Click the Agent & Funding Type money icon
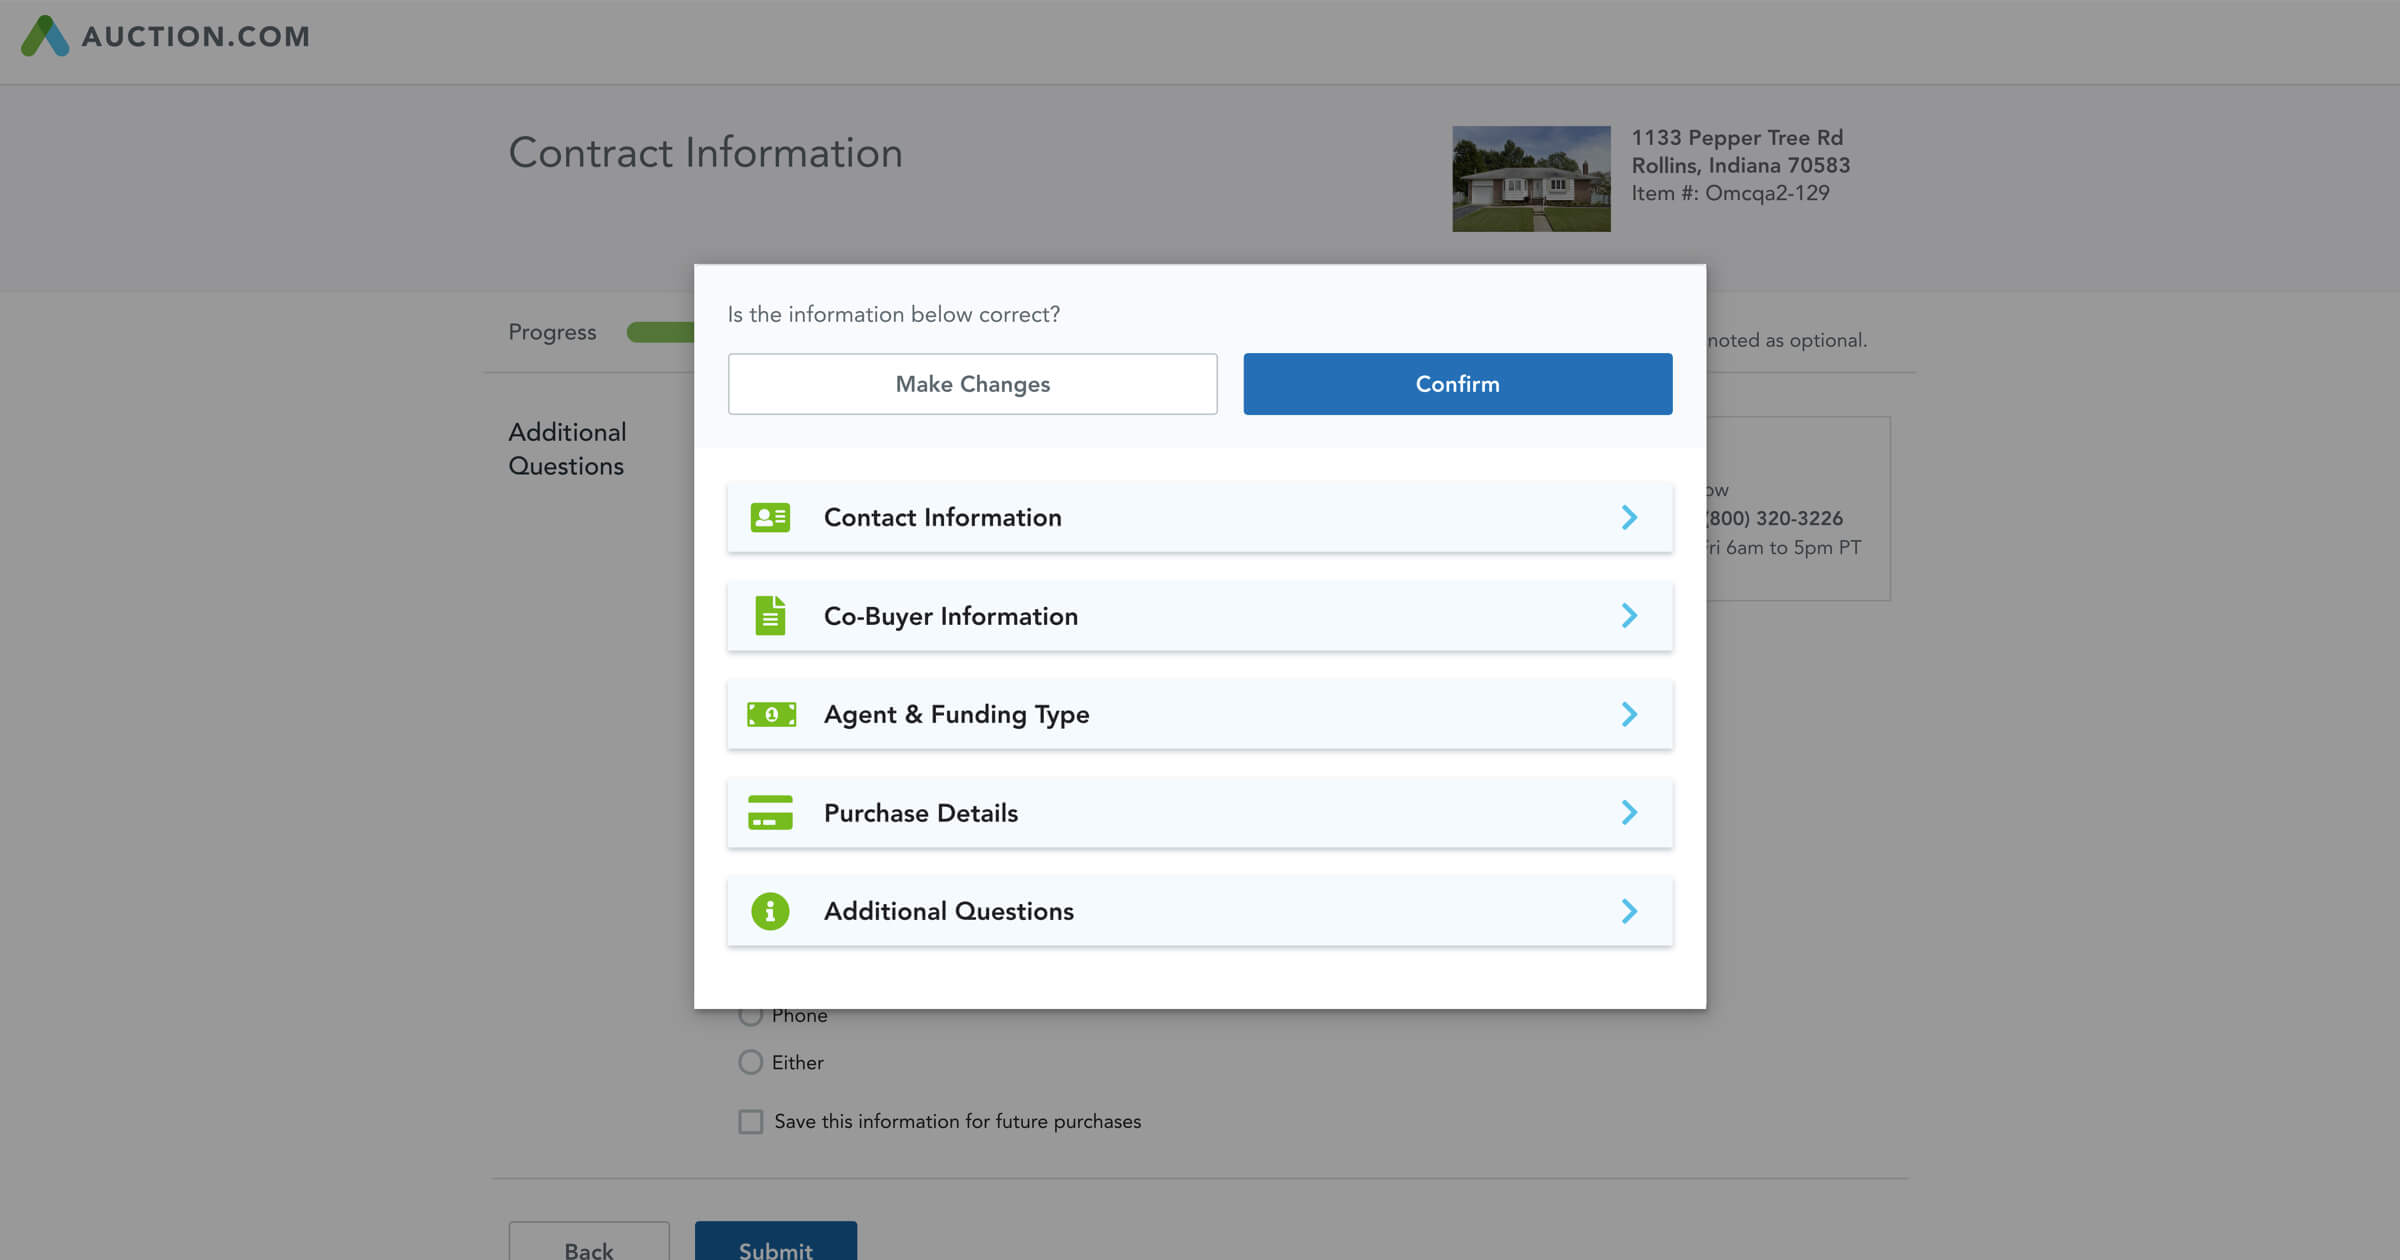Screen dimensions: 2400x1260 pyautogui.click(x=771, y=714)
